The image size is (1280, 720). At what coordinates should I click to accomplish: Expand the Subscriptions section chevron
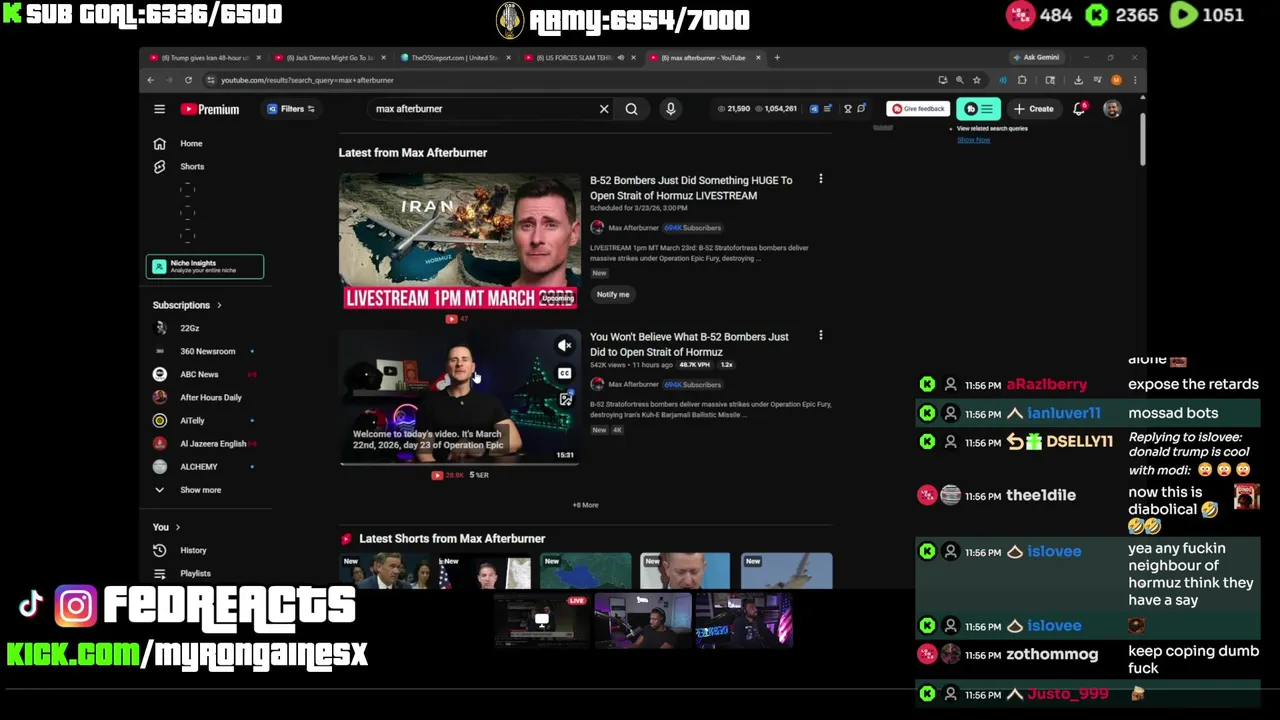pos(219,305)
